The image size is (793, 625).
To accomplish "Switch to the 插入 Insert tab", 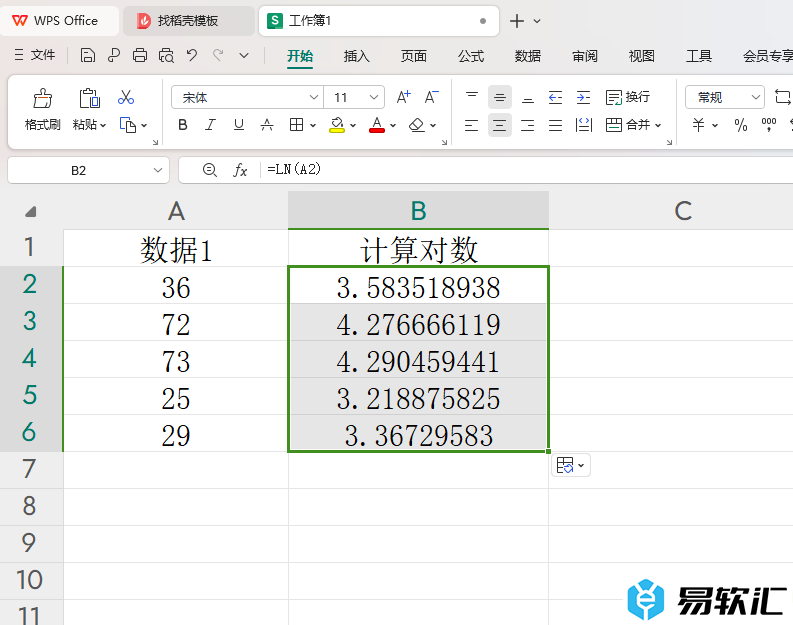I will click(357, 56).
